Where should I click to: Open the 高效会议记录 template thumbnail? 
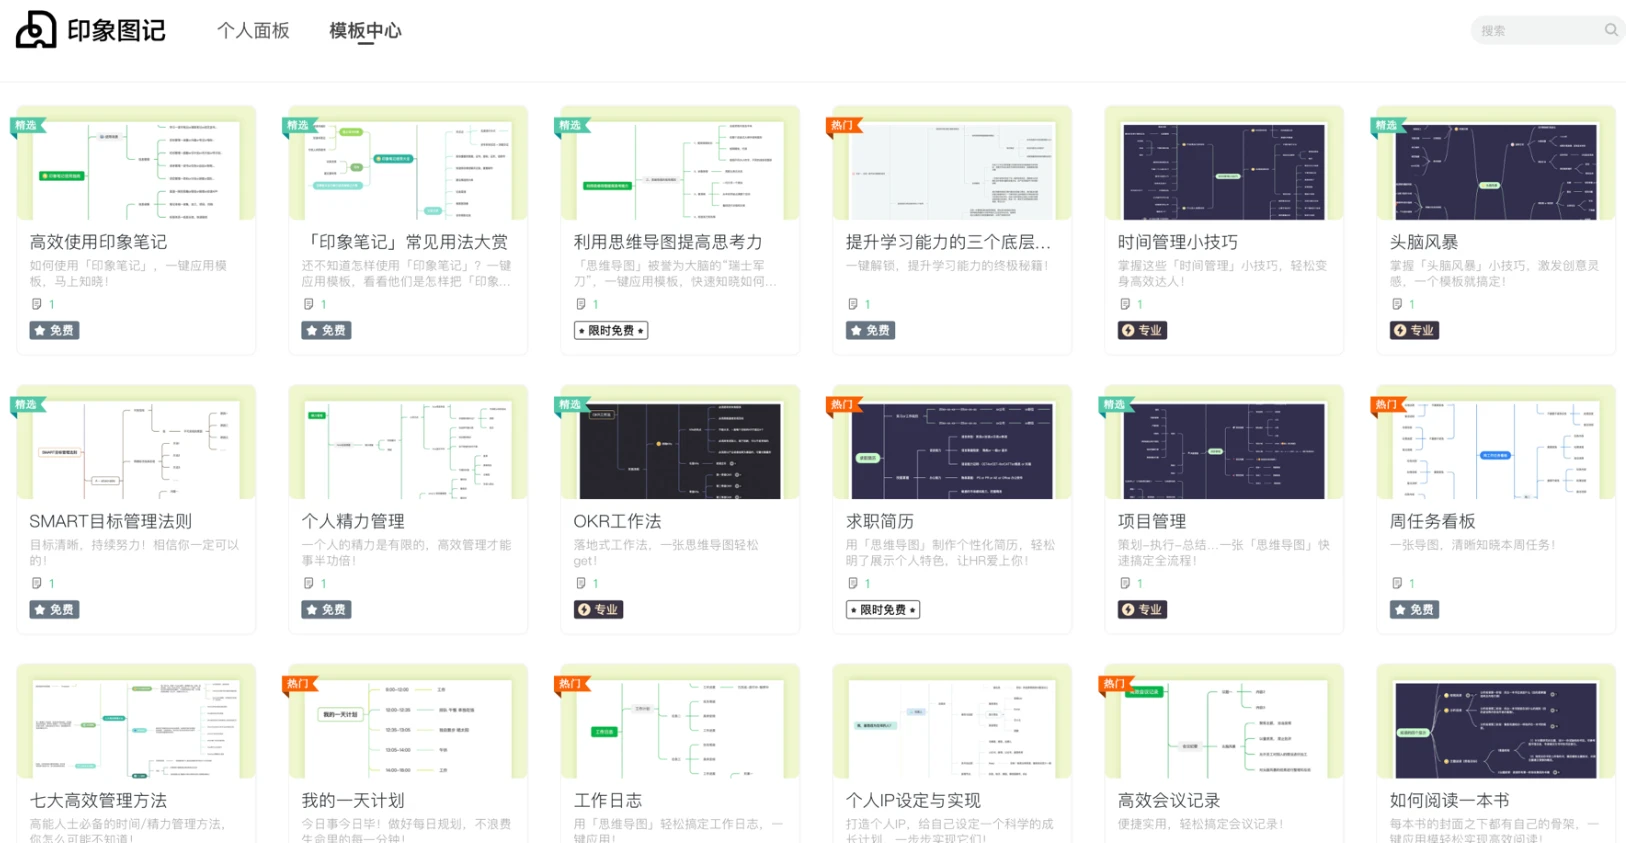pyautogui.click(x=1224, y=721)
